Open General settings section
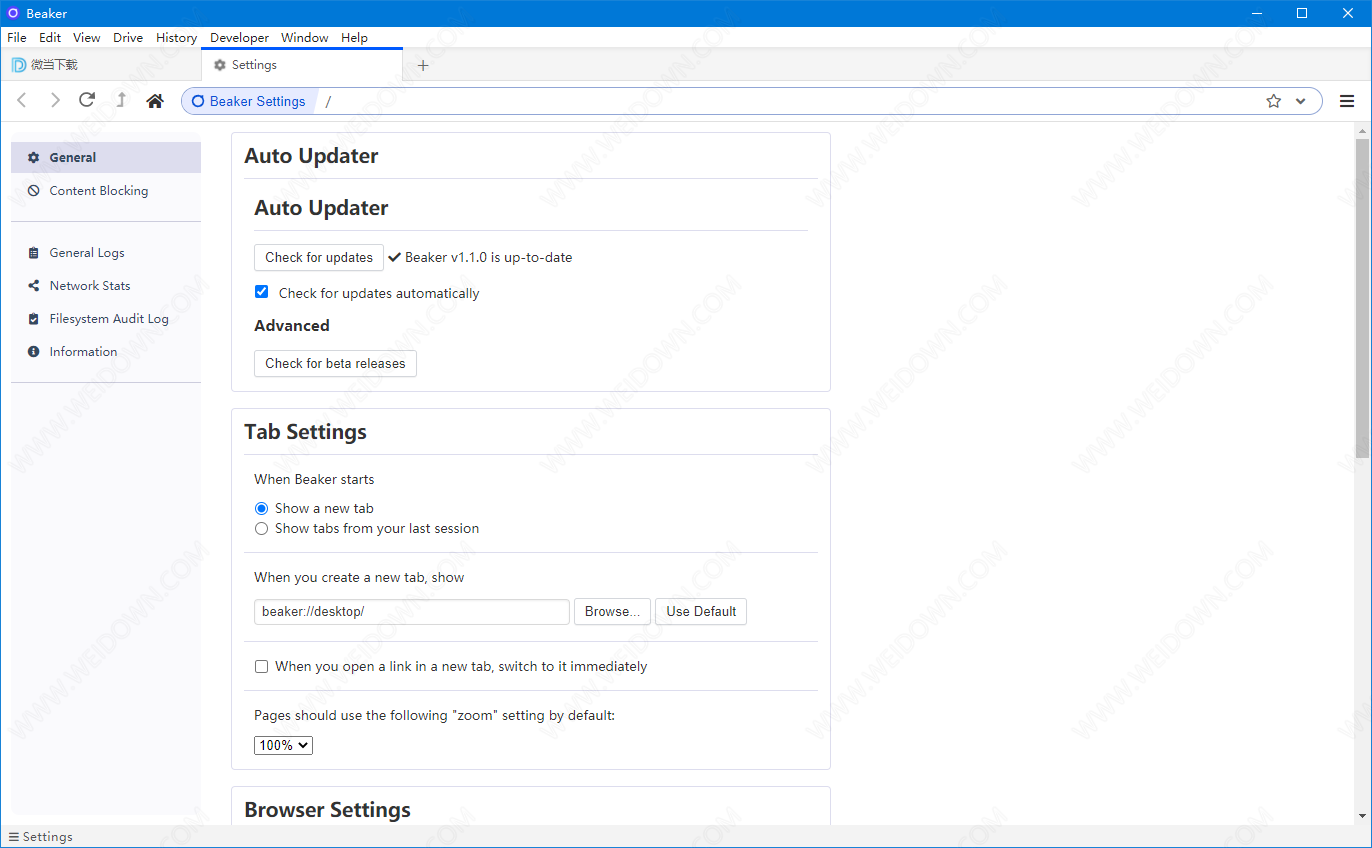Viewport: 1372px width, 848px height. point(106,157)
